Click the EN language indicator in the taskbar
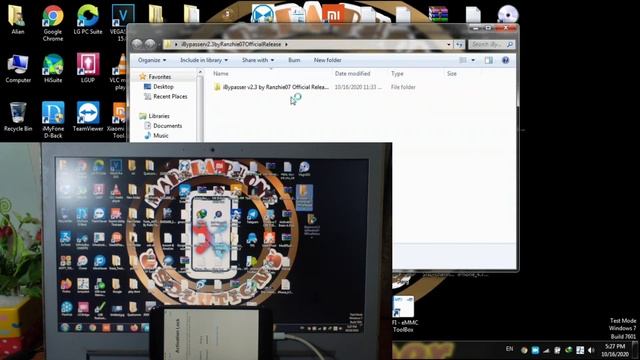The height and width of the screenshot is (360, 640). pos(509,349)
